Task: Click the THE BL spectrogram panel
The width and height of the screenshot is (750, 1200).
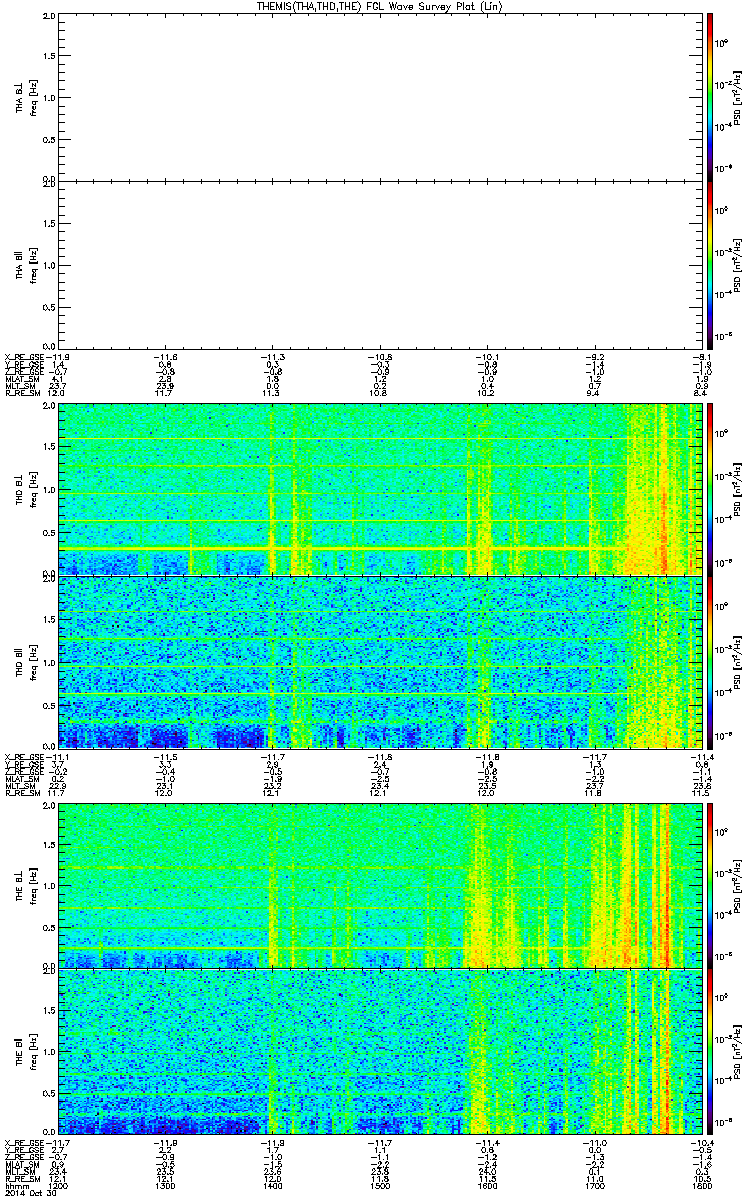Action: pos(380,884)
